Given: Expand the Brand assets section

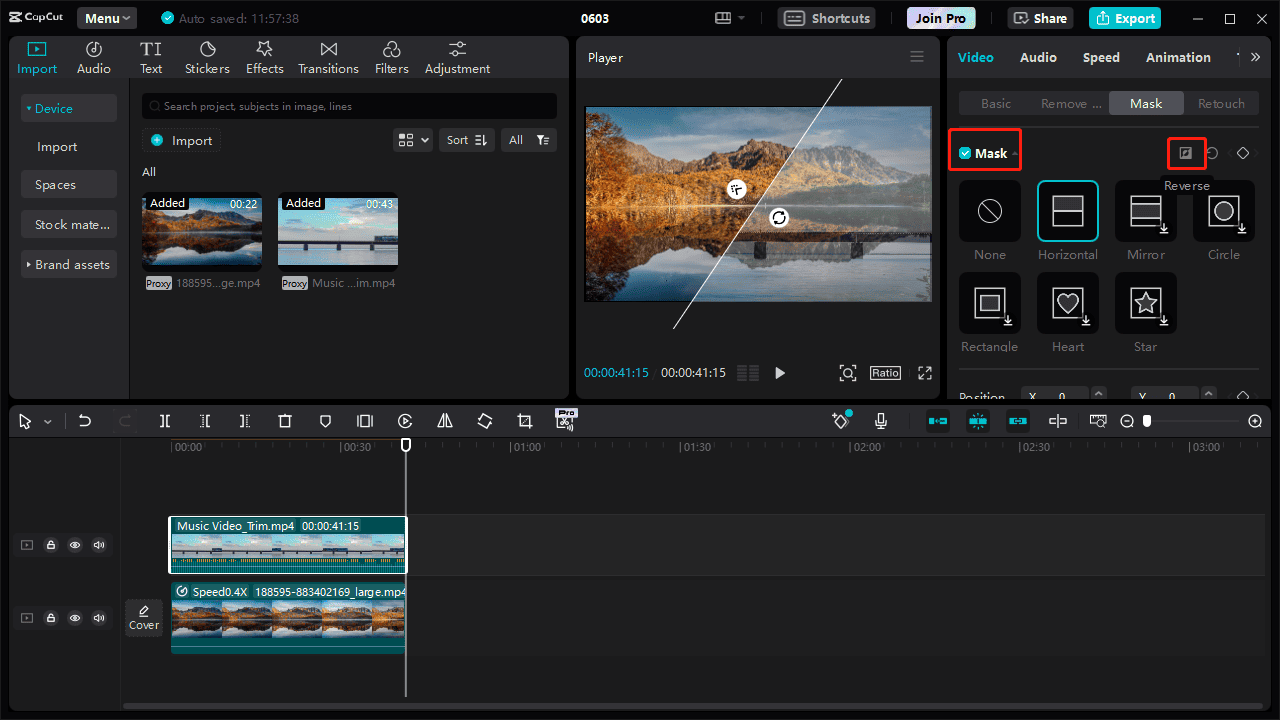Looking at the screenshot, I should (69, 264).
